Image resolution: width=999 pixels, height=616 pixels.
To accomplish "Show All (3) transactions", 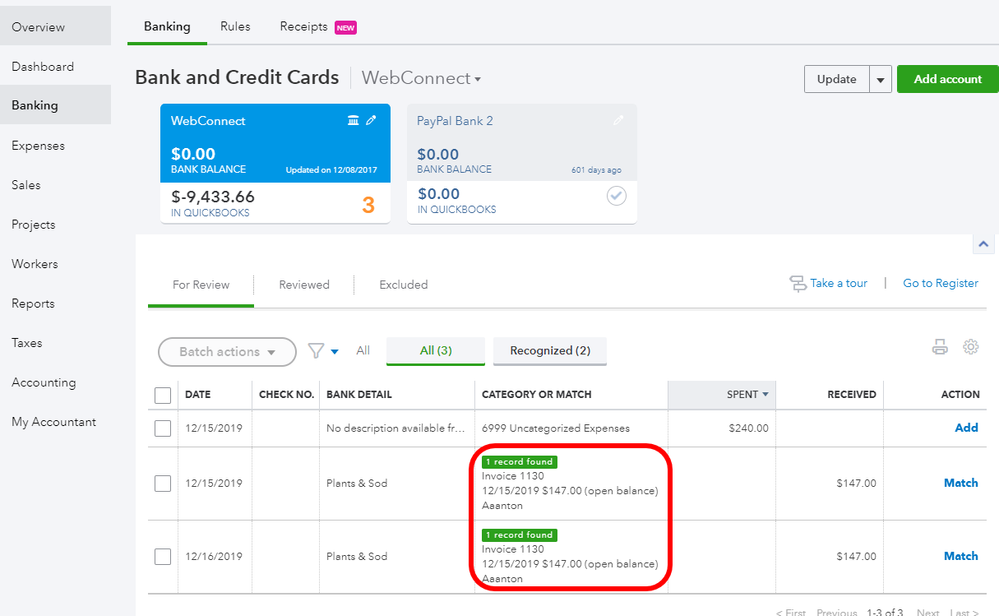I will coord(436,351).
